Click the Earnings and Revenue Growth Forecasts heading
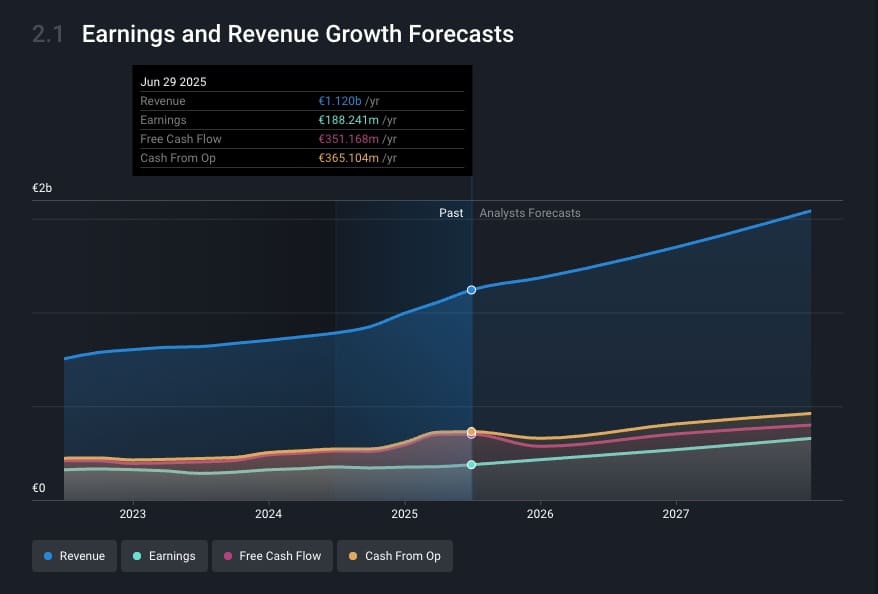Viewport: 878px width, 594px height. tap(298, 34)
